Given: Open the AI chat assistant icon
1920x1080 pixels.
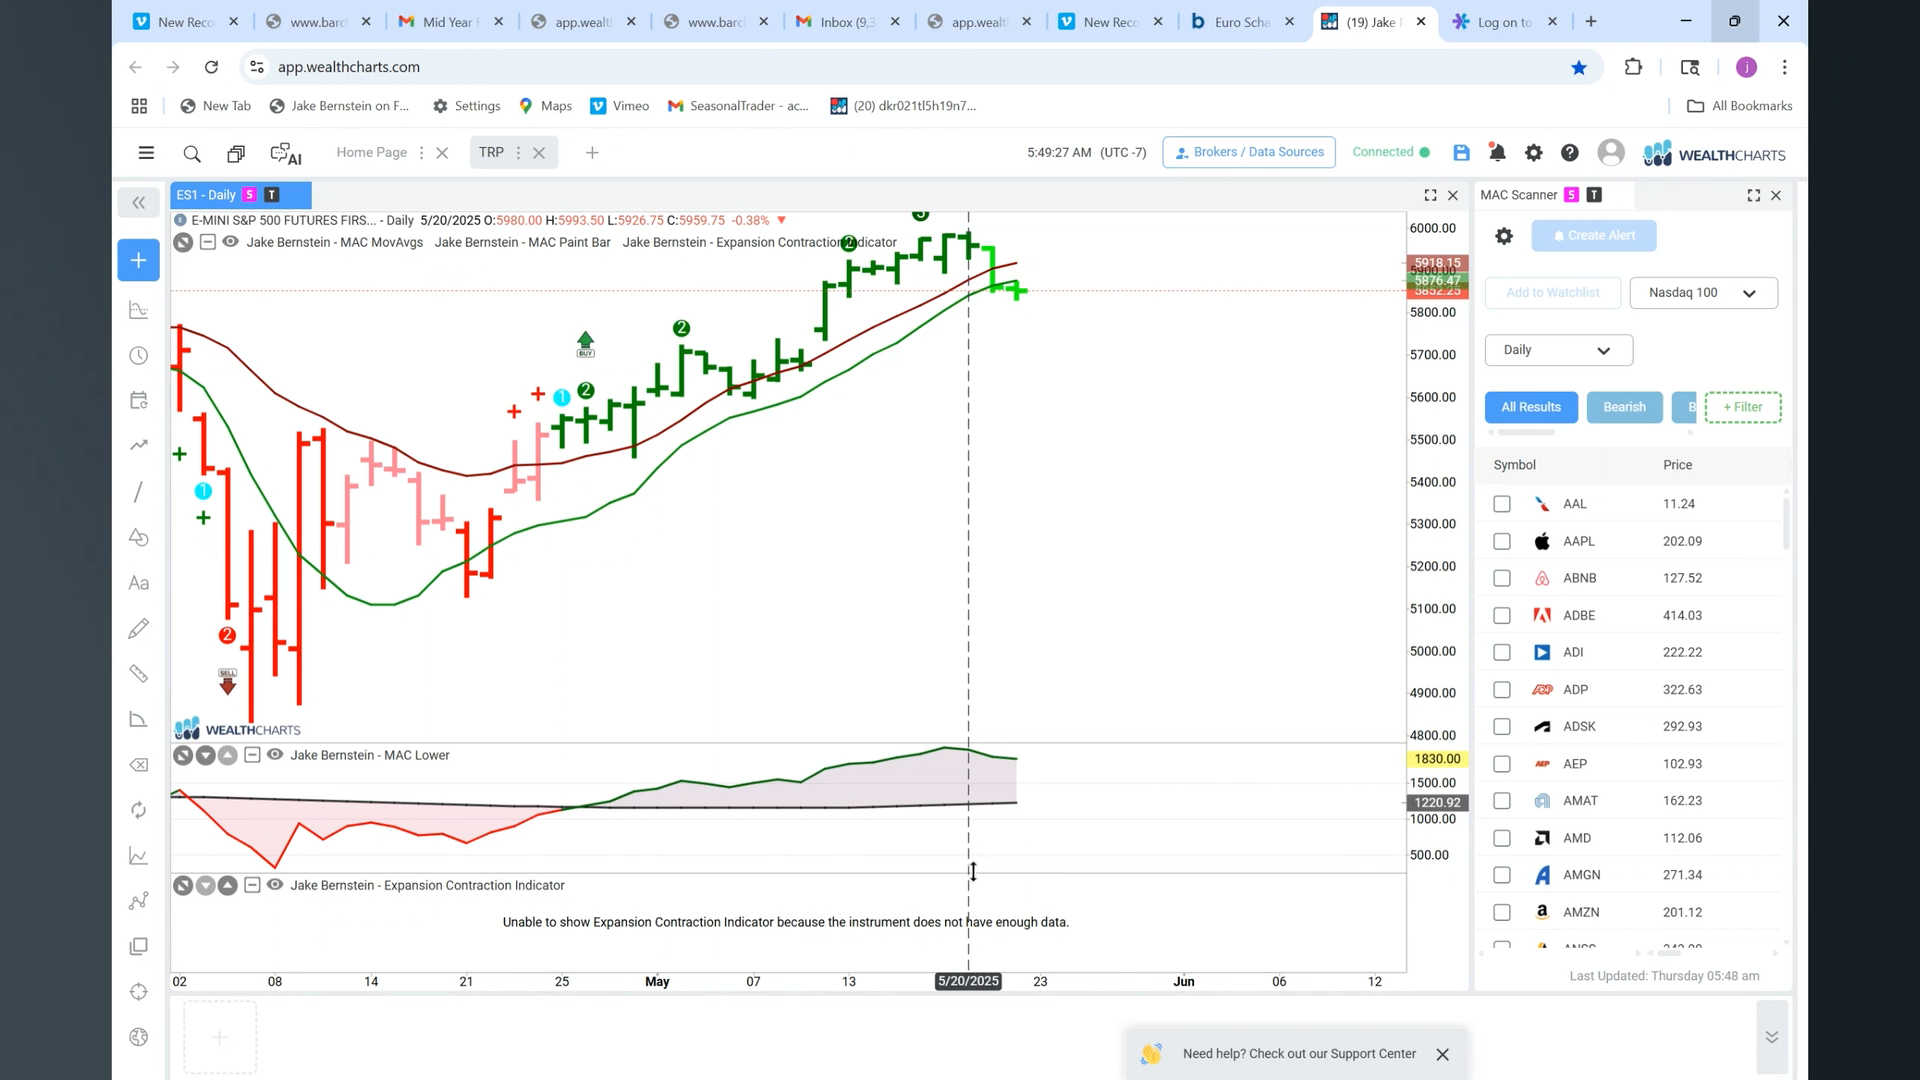Looking at the screenshot, I should 286,153.
